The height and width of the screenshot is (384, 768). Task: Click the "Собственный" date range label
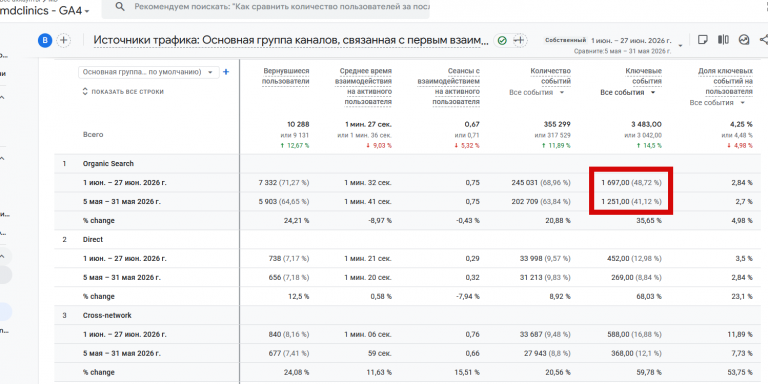tap(566, 40)
